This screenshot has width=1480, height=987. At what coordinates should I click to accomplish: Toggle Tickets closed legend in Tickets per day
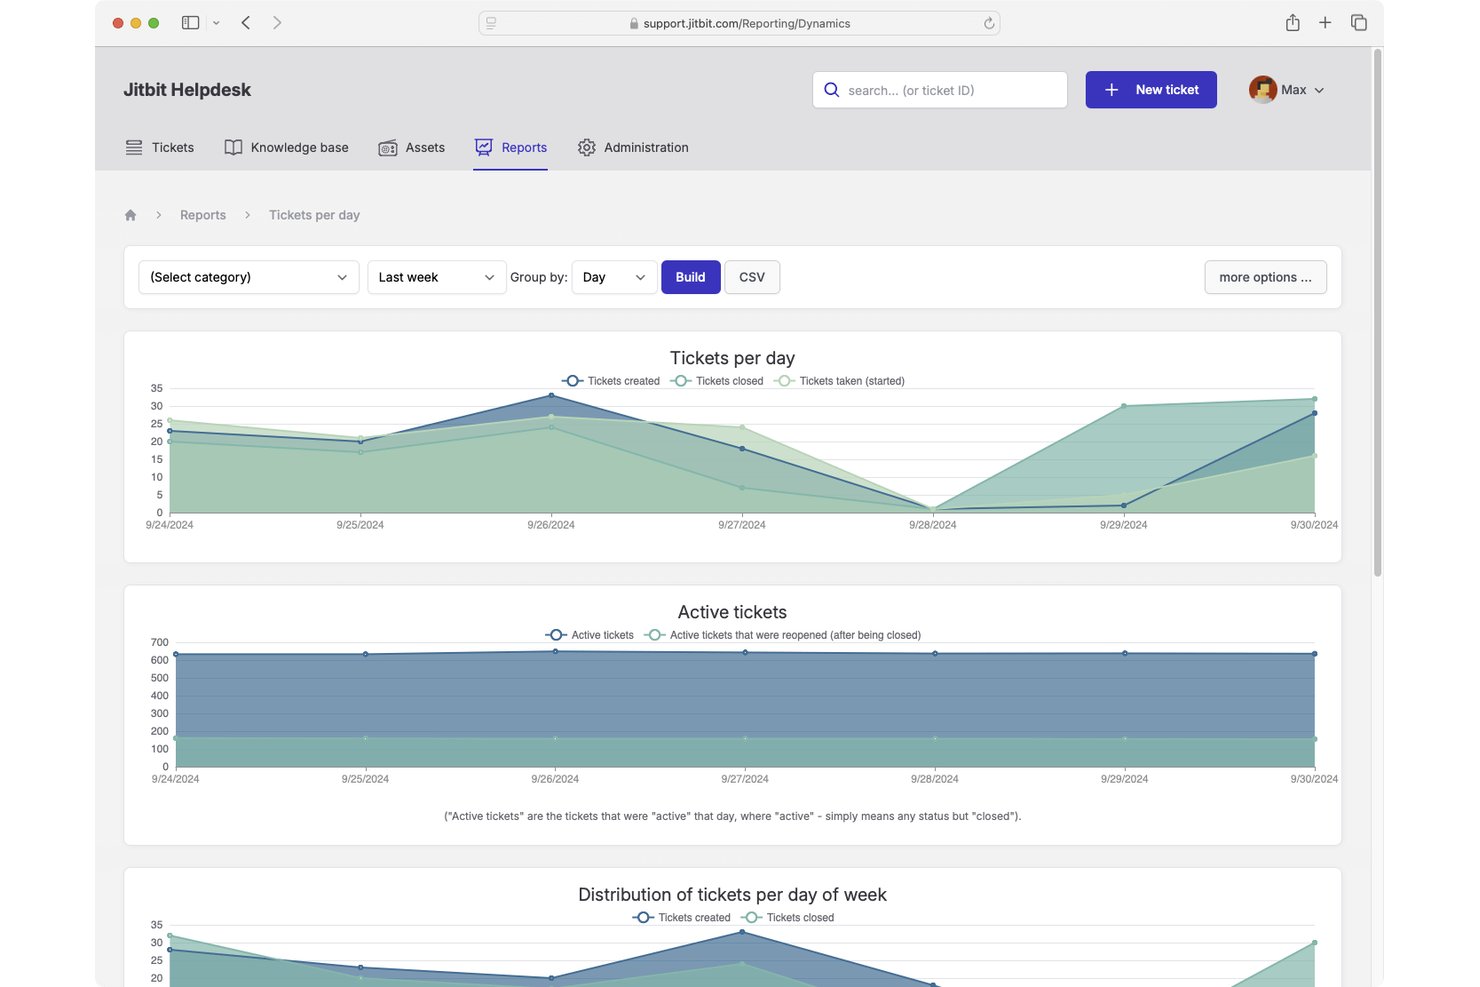point(717,381)
